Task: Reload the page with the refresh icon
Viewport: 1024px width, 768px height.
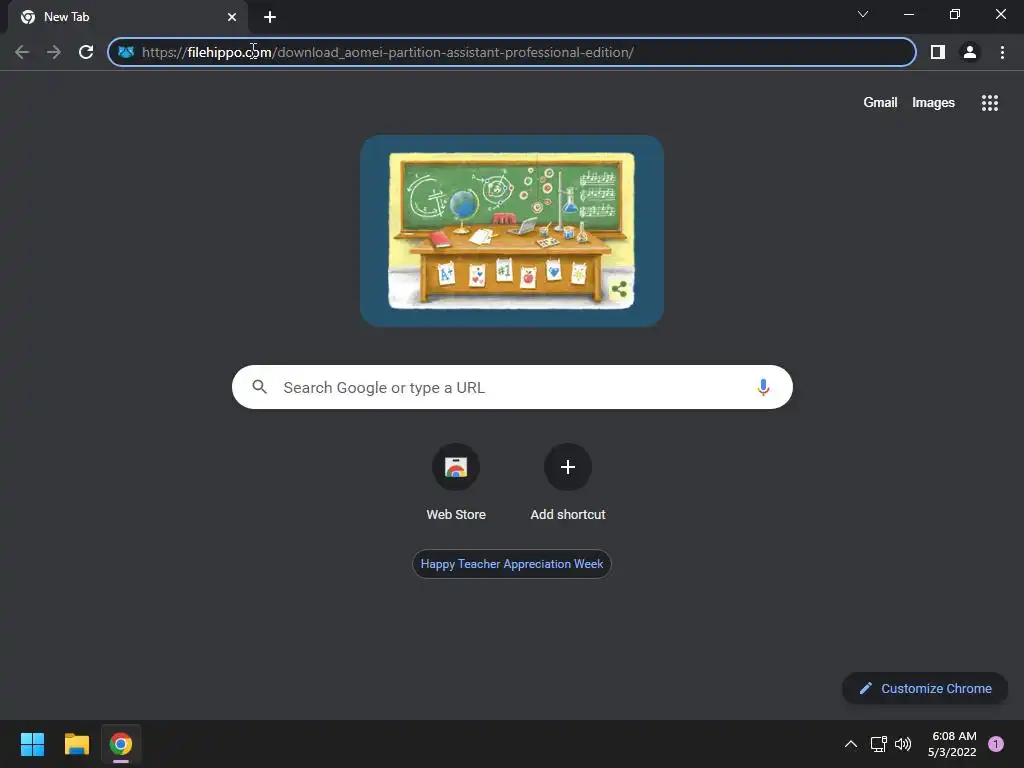Action: (x=86, y=52)
